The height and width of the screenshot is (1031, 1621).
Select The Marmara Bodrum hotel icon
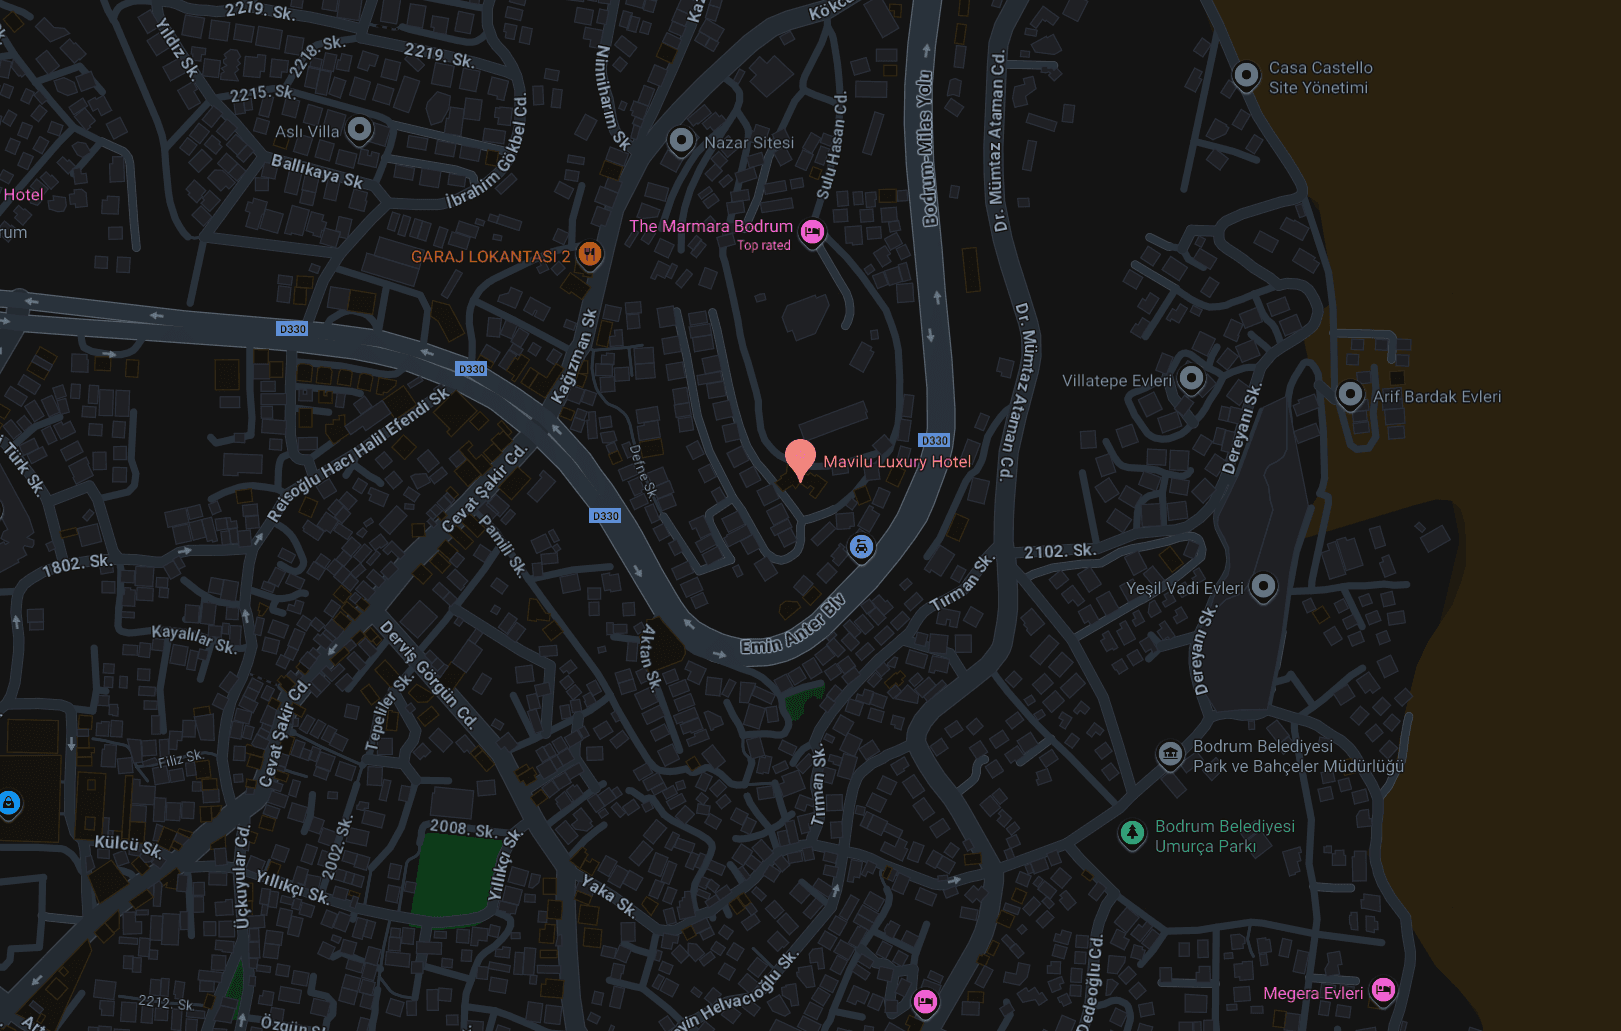click(812, 232)
